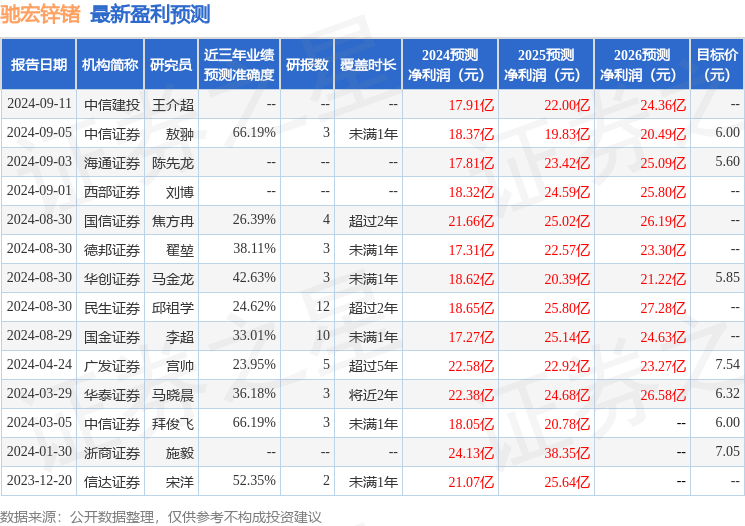745x526 pixels.
Task: Click the 机构简称 column header
Action: [110, 65]
